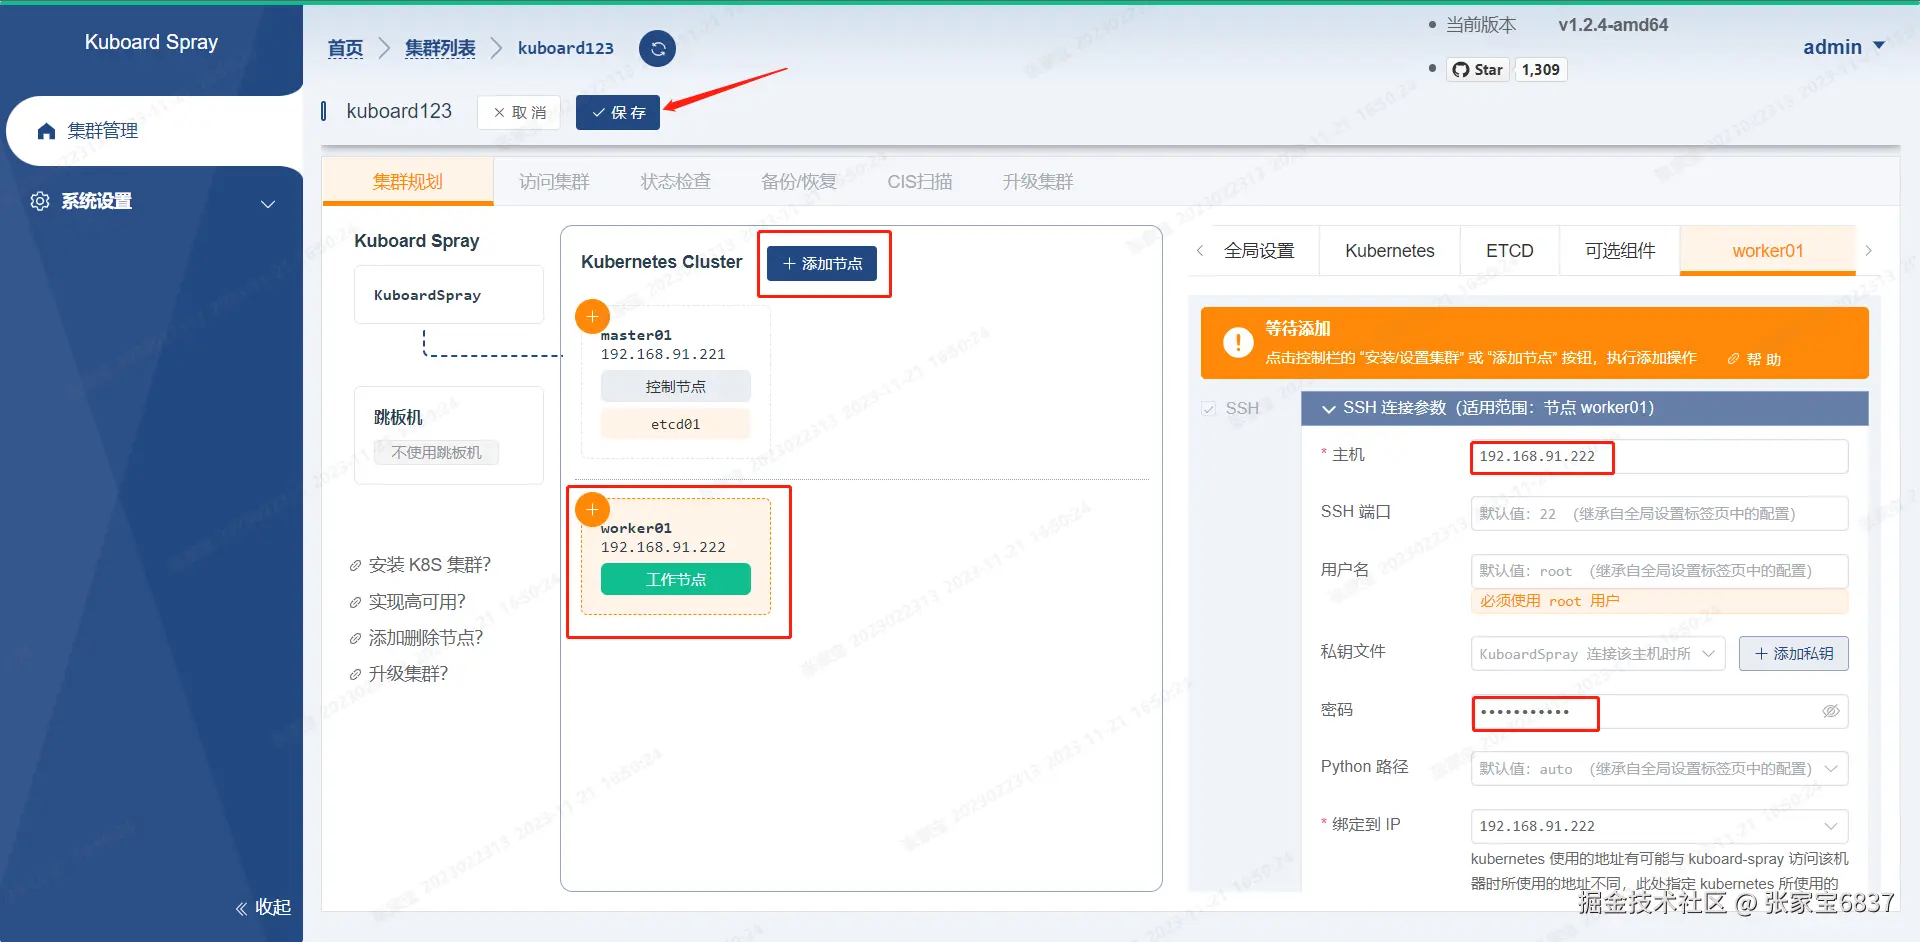Screen dimensions: 1920x942
Task: Open 集群列表 breadcrumb link
Action: point(440,48)
